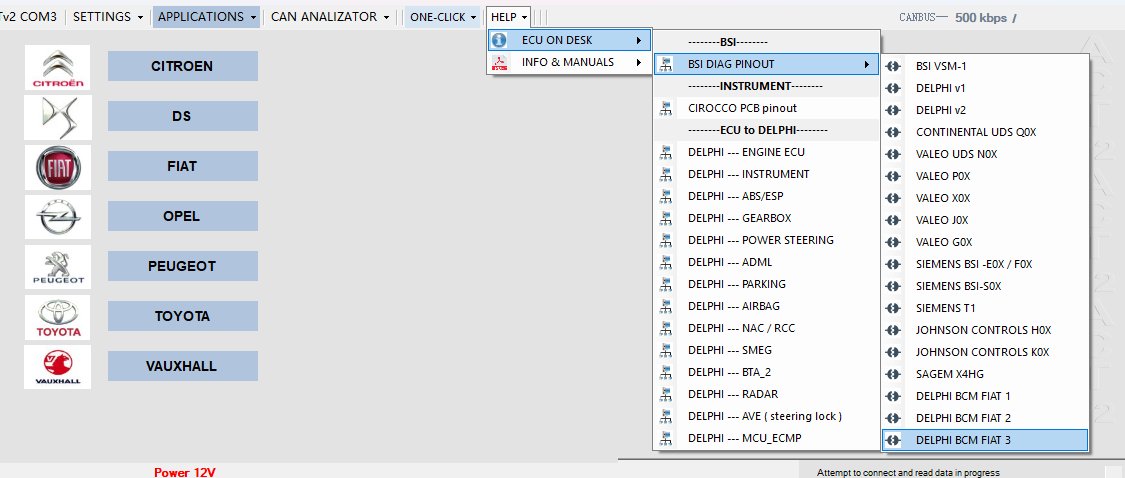Click the network icon beside BSI DIAG PINOUT

coord(667,65)
